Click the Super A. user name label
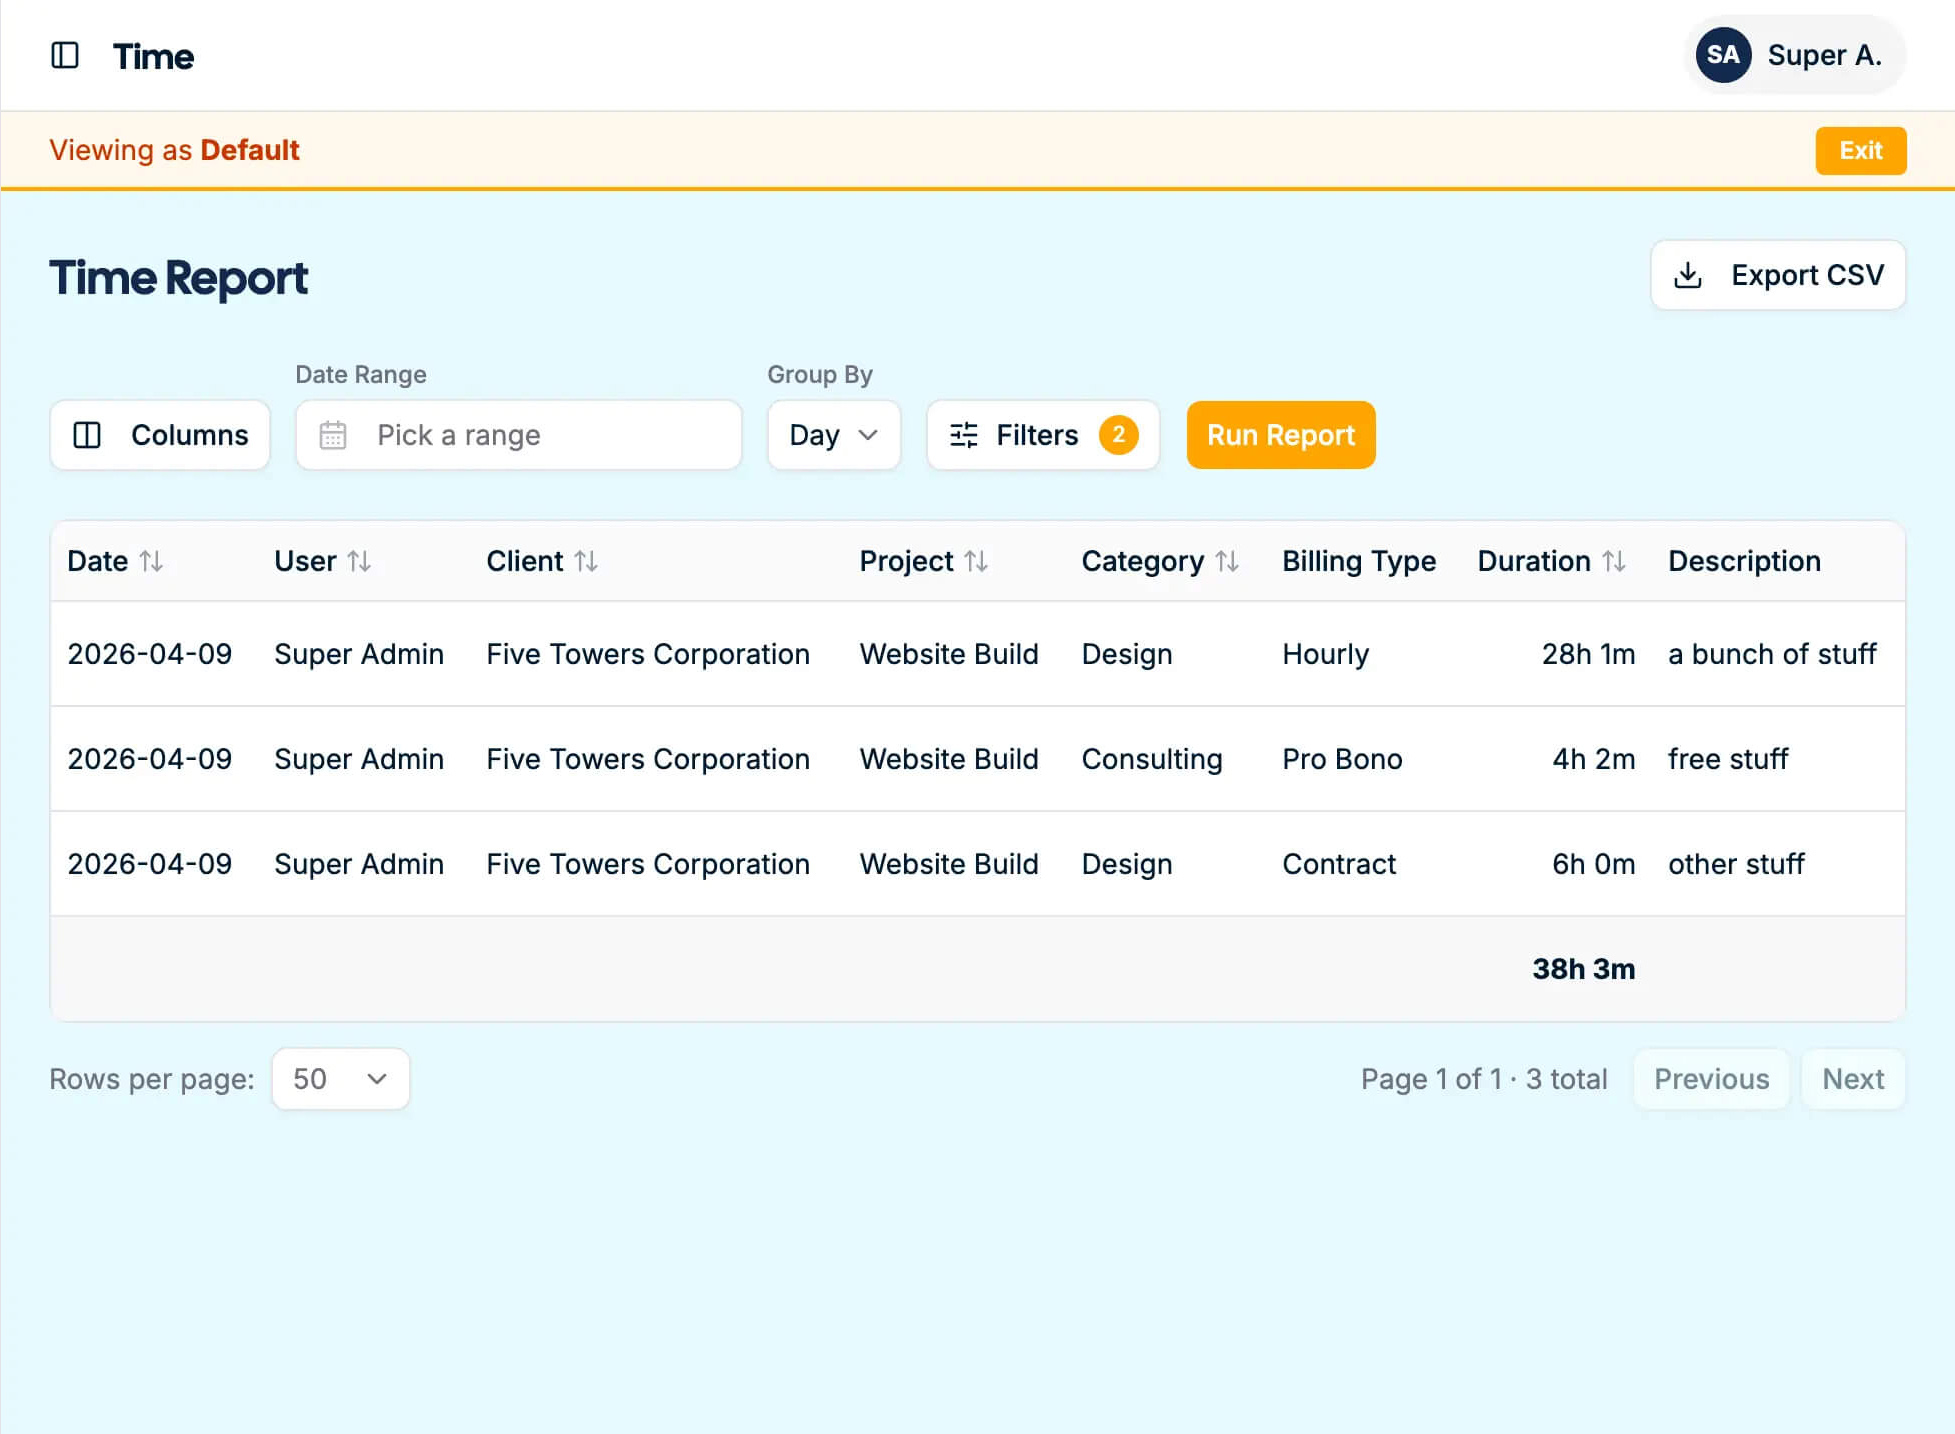 [x=1825, y=55]
